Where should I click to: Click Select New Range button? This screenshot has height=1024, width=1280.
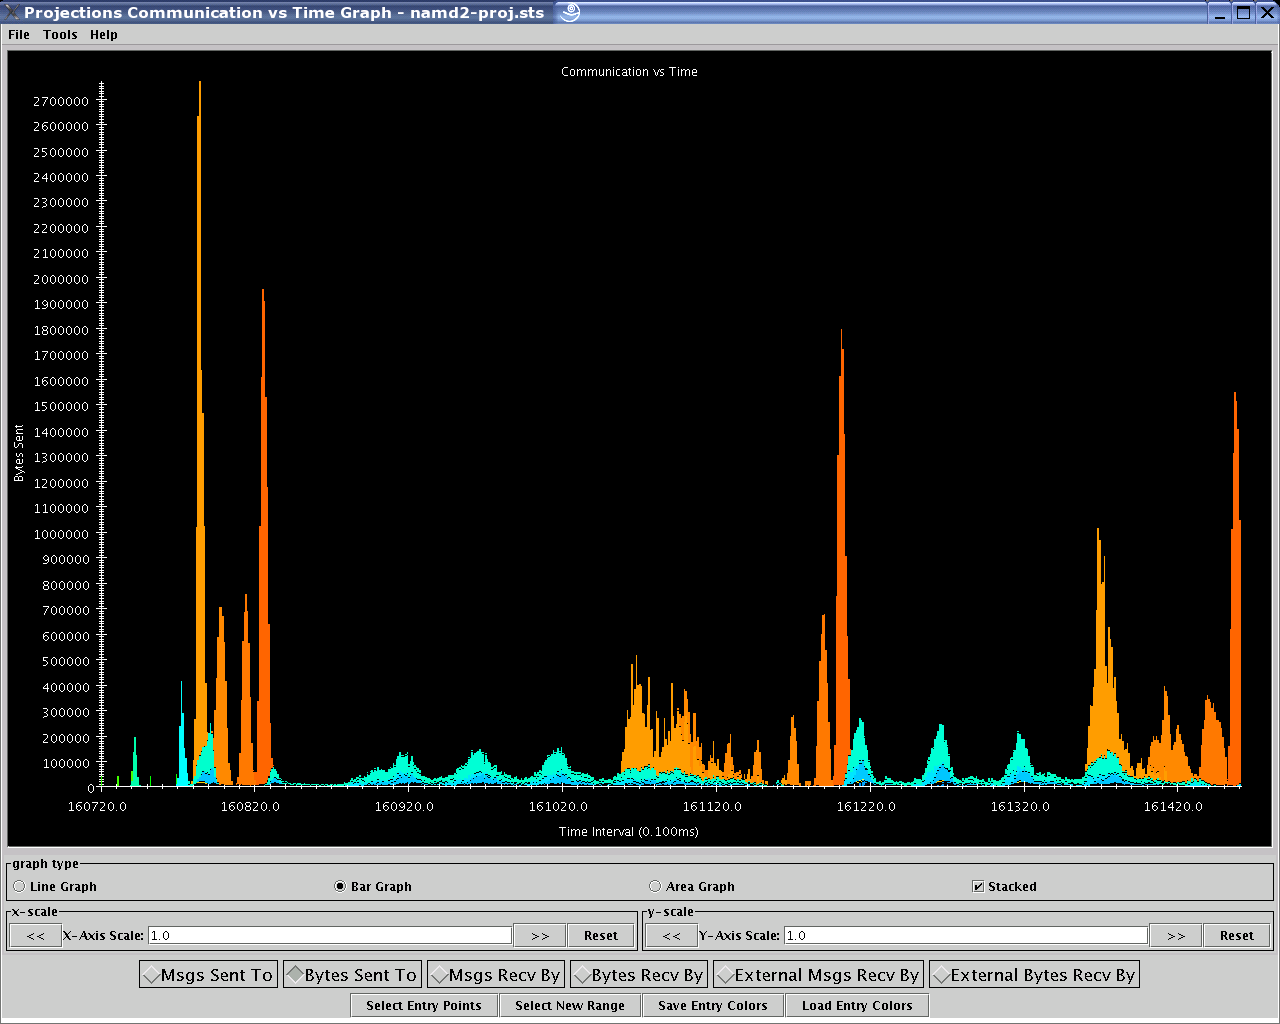(x=570, y=1006)
